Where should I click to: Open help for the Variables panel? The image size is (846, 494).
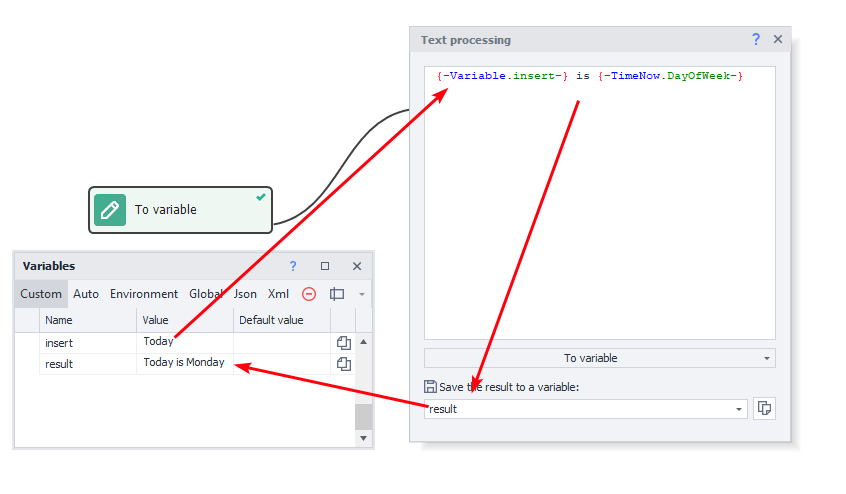click(293, 266)
